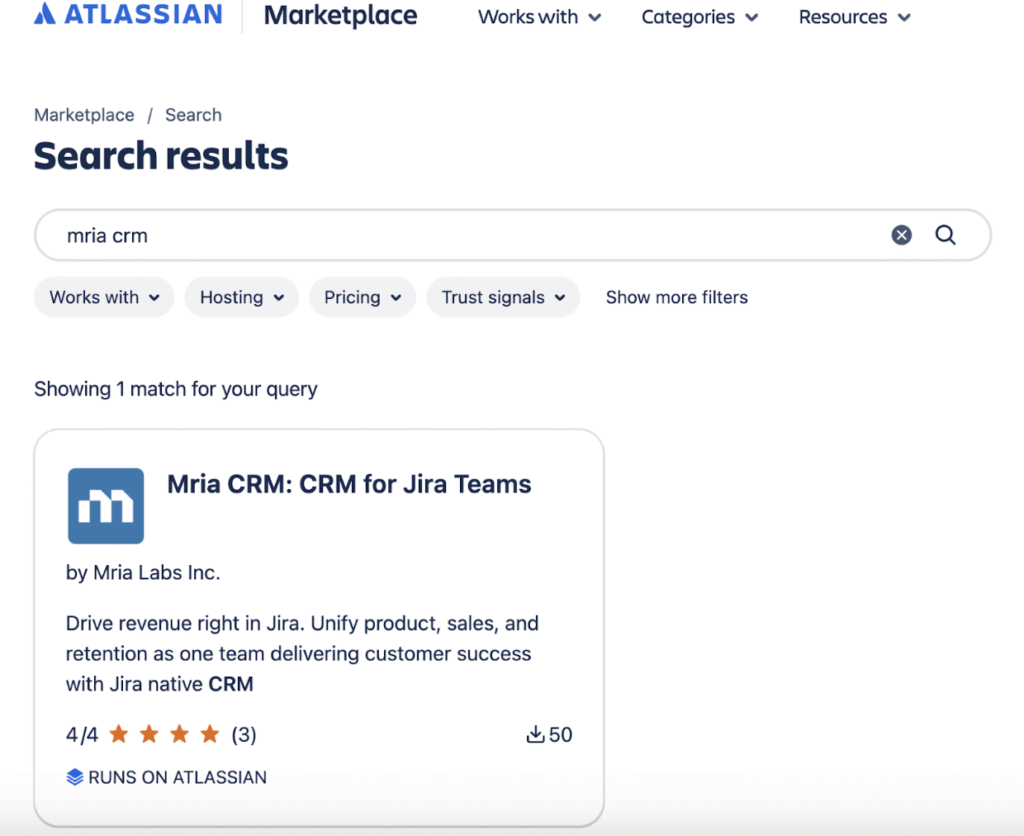Click the Runs on Atlassian badge icon
Screen dimensions: 1024x836
pos(75,777)
